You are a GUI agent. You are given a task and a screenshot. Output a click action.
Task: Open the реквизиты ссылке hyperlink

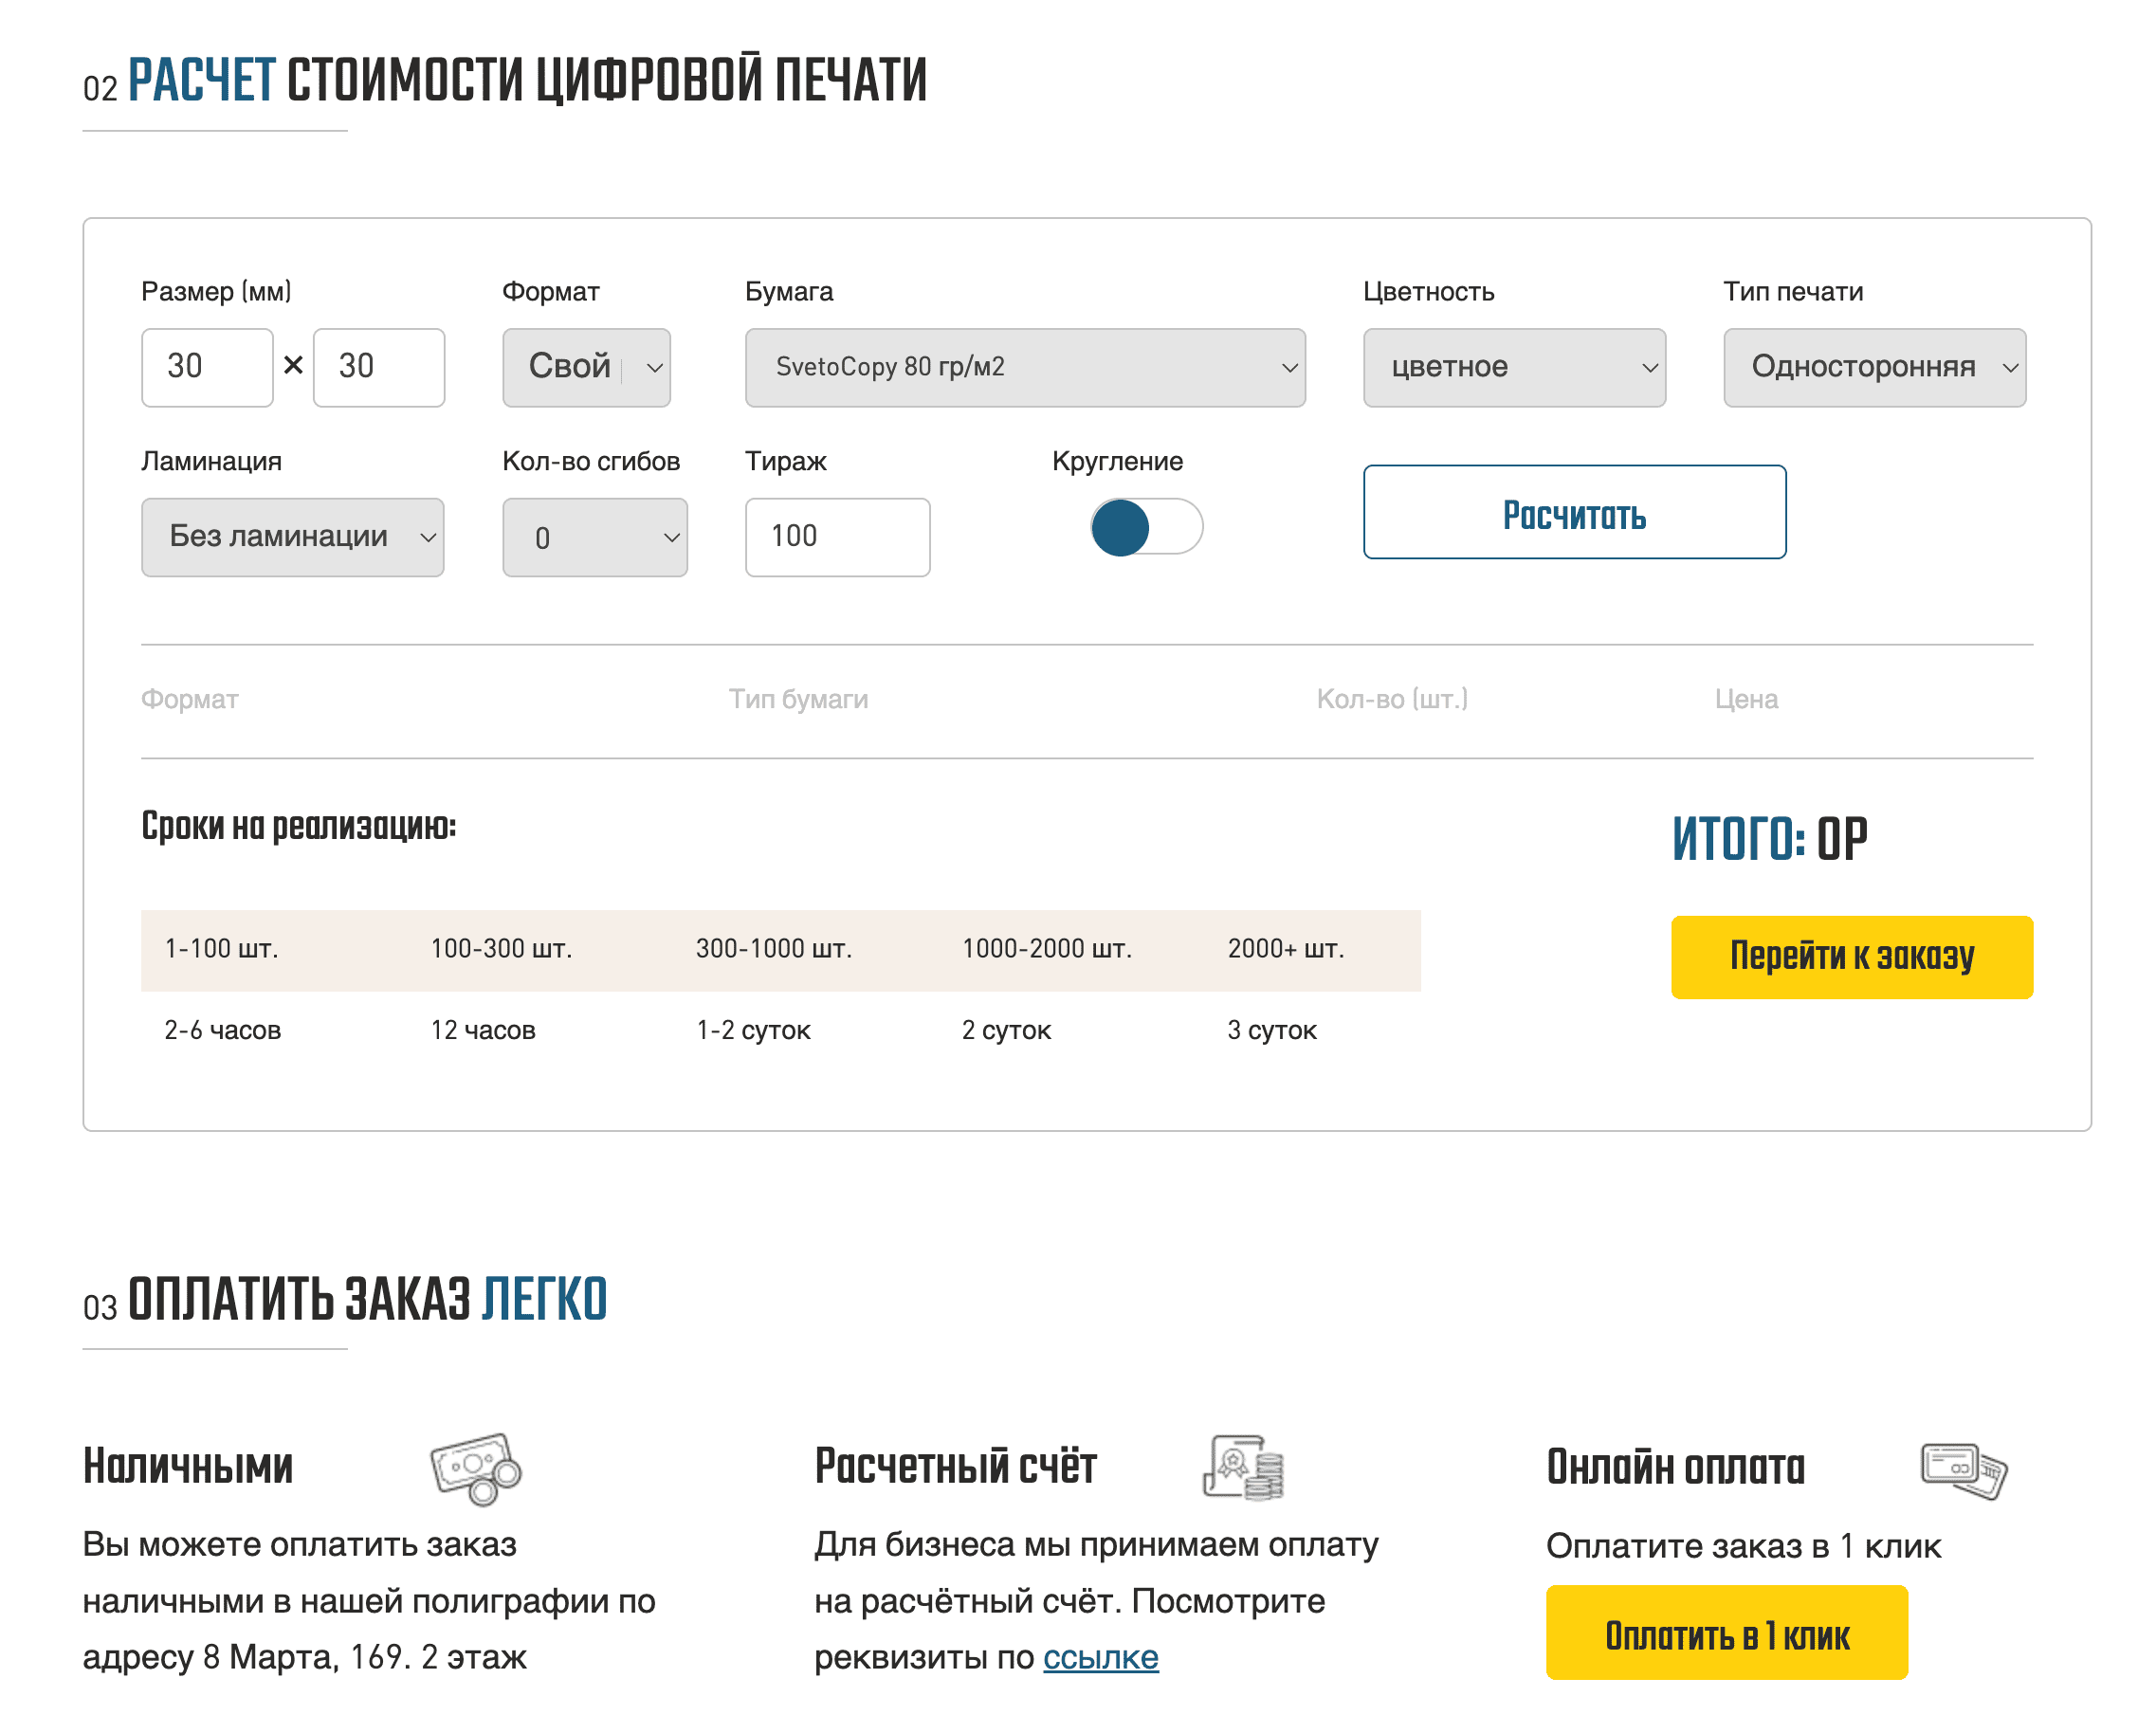tap(1101, 1657)
